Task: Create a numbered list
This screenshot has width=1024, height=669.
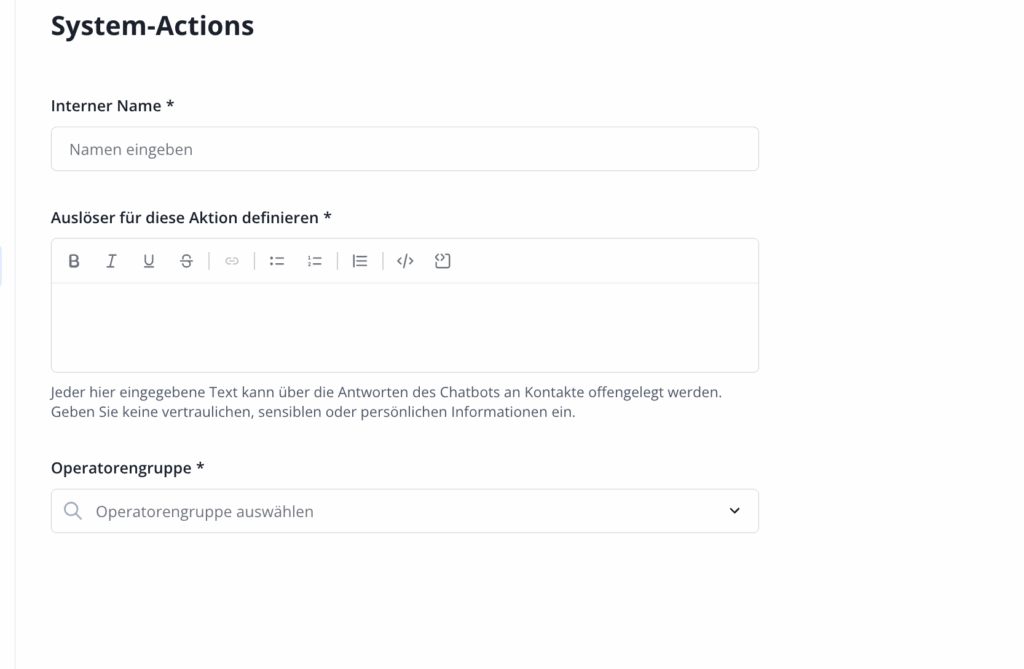Action: (315, 261)
